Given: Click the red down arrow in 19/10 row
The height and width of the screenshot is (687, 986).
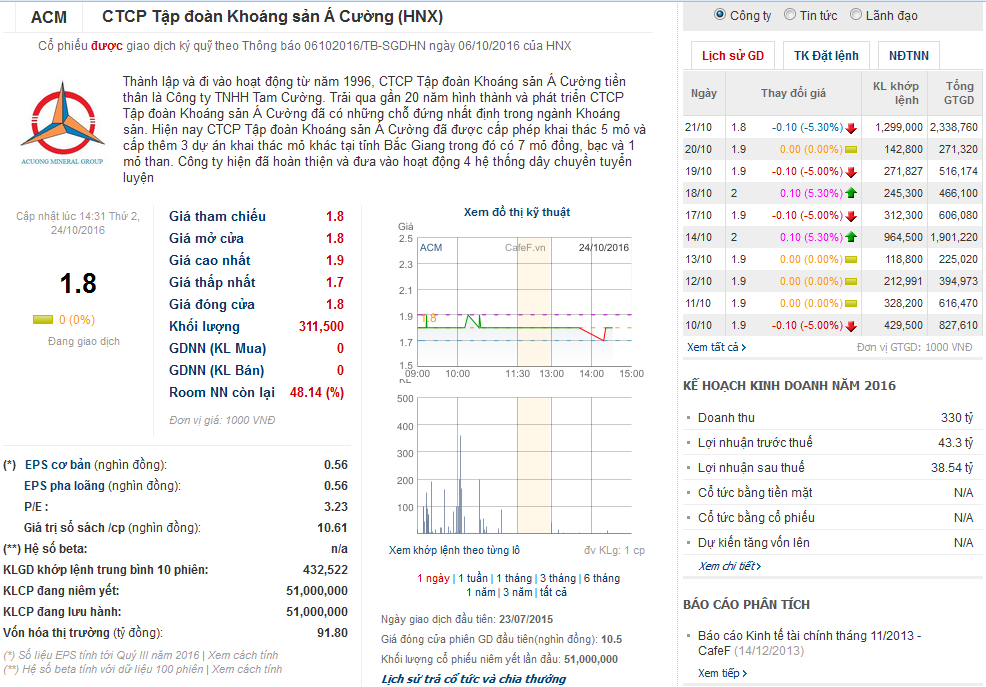Looking at the screenshot, I should coord(851,172).
